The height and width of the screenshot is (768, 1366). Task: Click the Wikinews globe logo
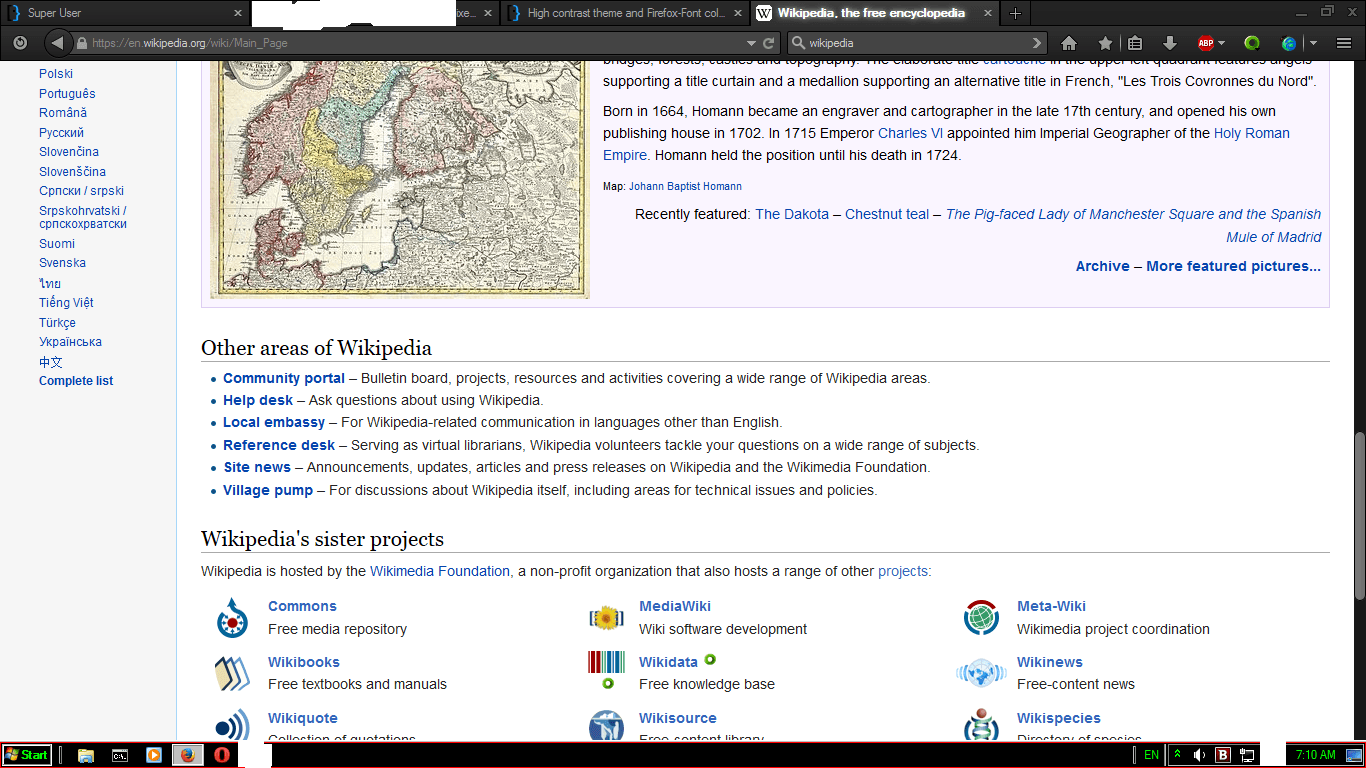981,673
